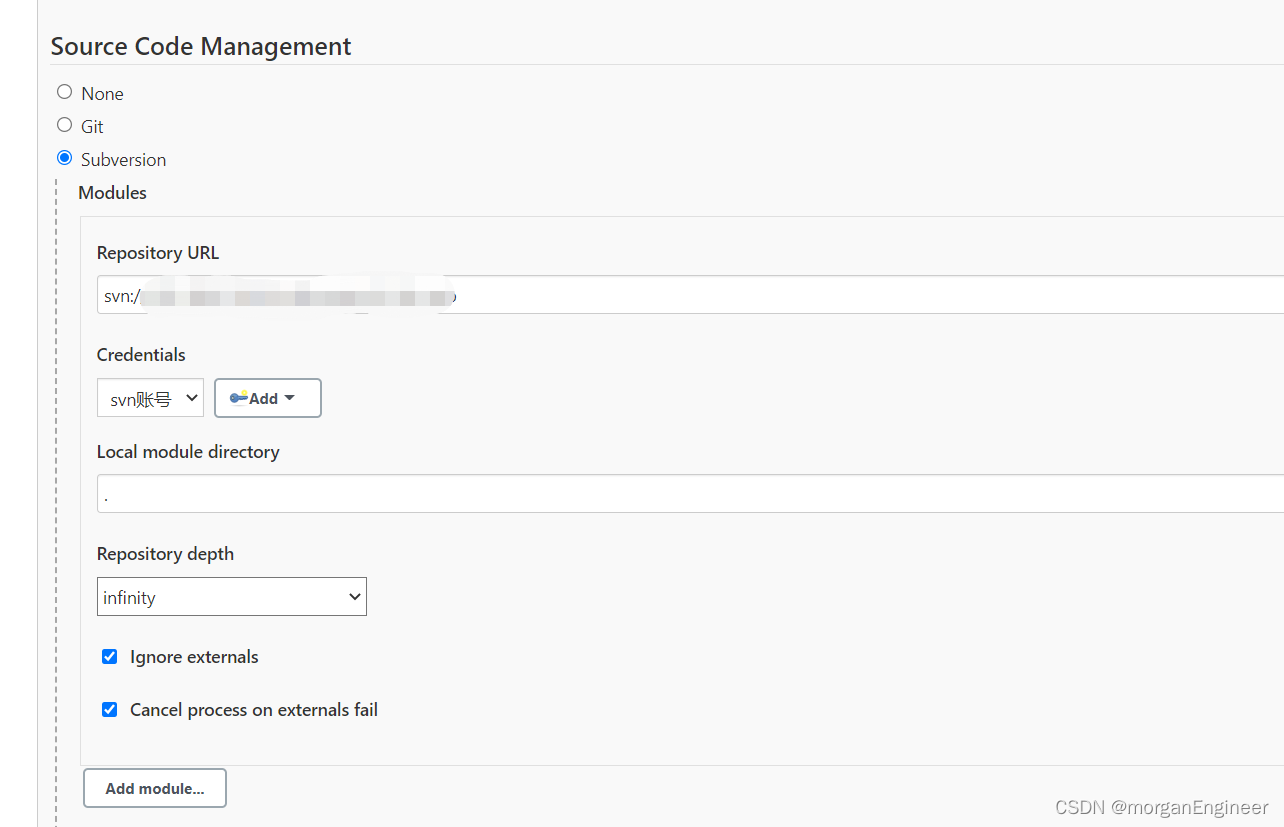The image size is (1284, 827).
Task: Select the Subversion radio button
Action: pyautogui.click(x=65, y=158)
